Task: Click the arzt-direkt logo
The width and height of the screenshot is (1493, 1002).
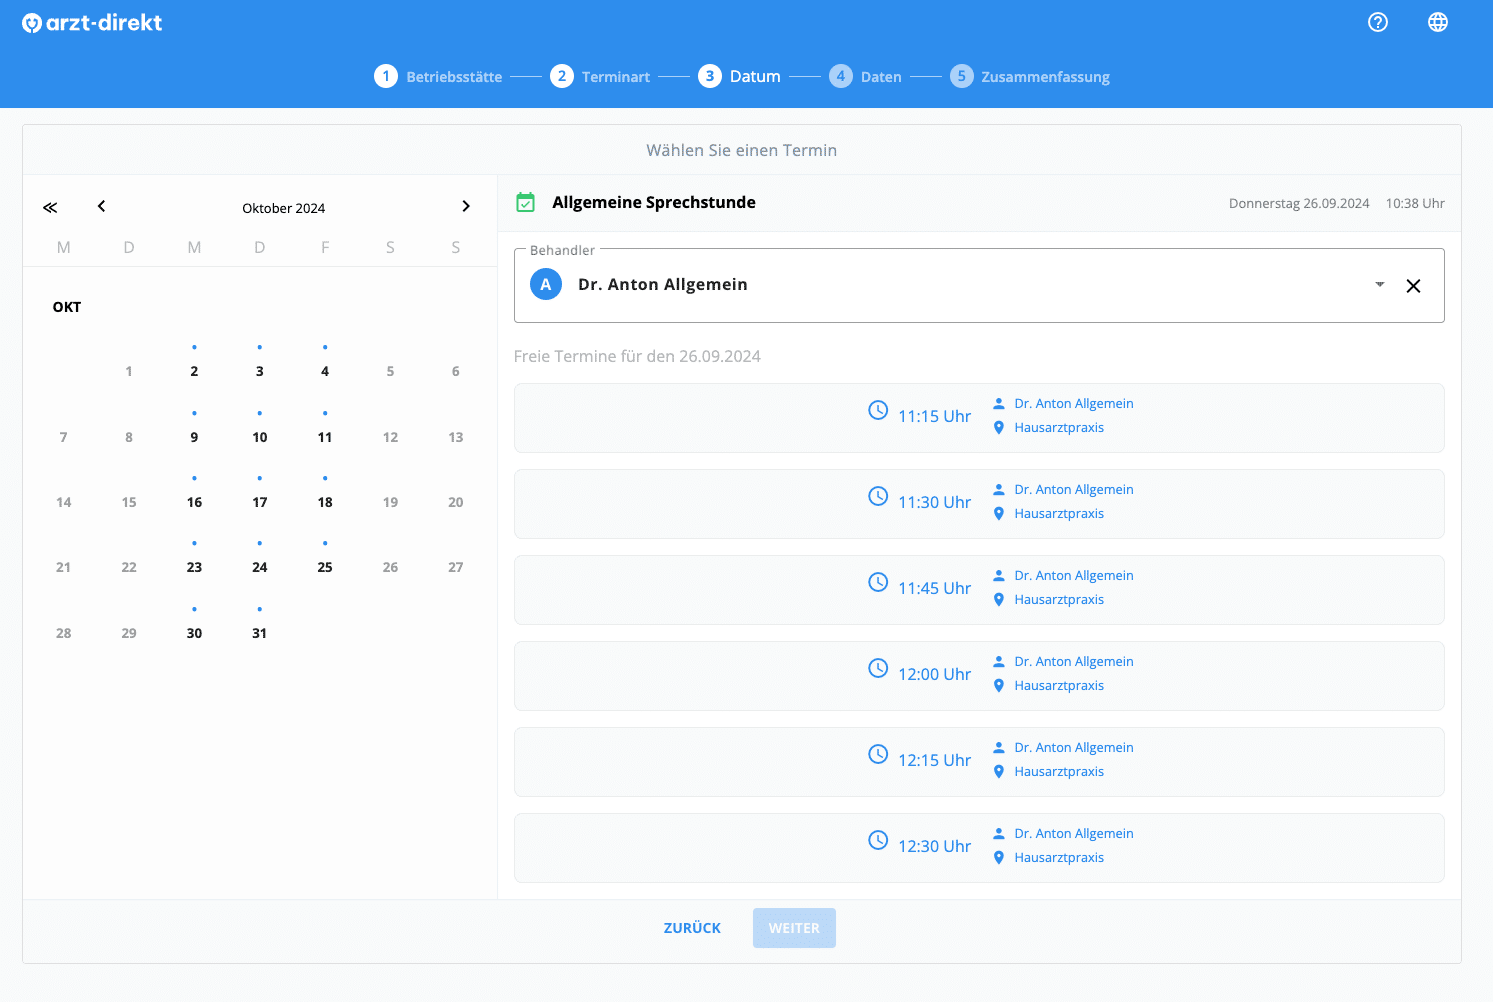Action: click(x=92, y=23)
